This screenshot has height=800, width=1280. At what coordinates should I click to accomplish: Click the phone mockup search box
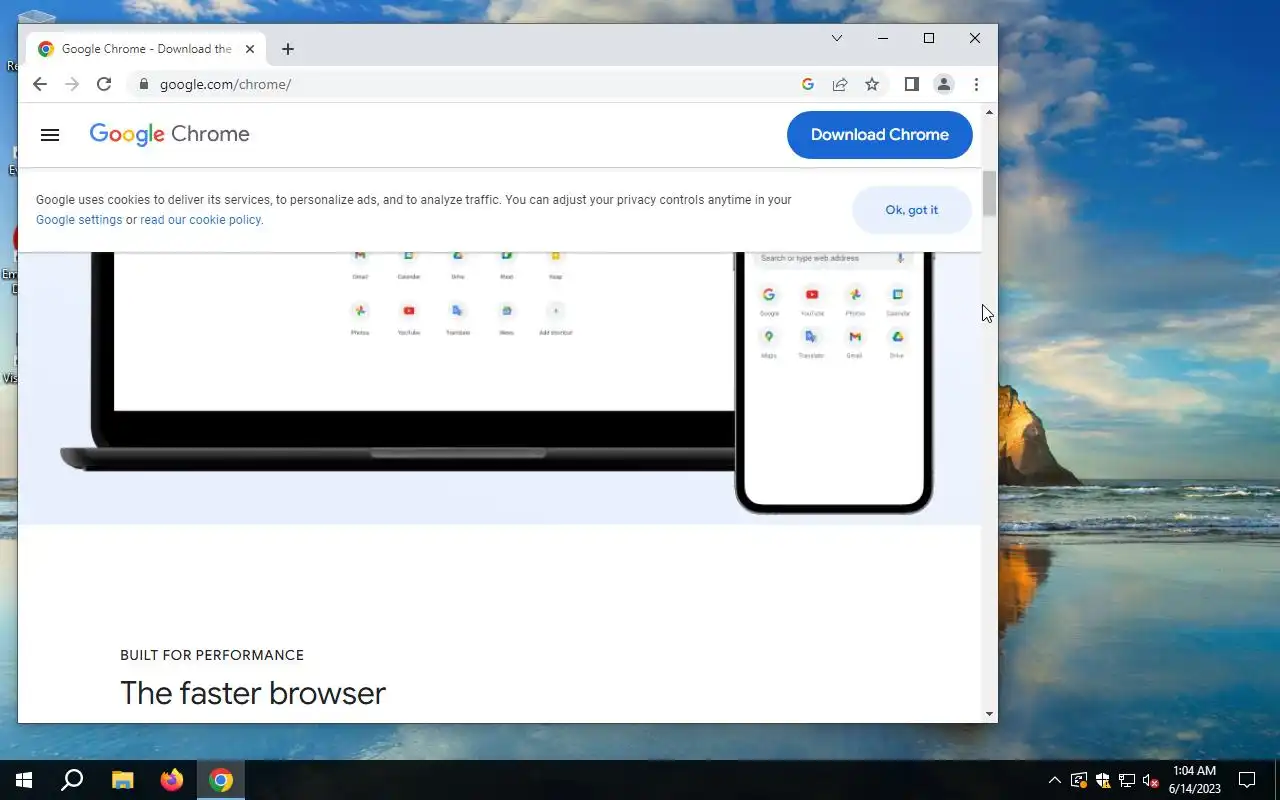point(832,258)
